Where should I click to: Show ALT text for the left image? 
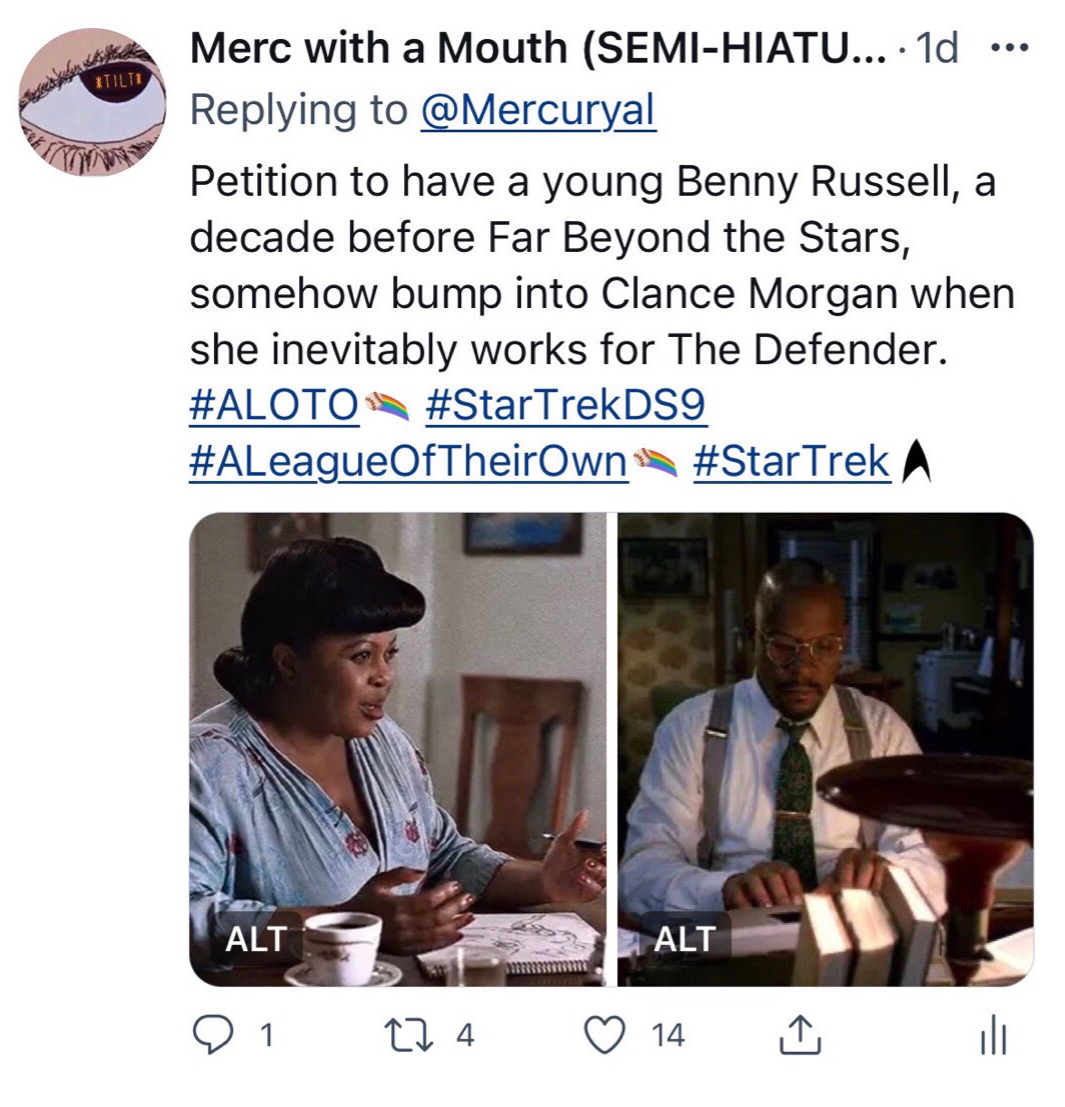point(256,939)
